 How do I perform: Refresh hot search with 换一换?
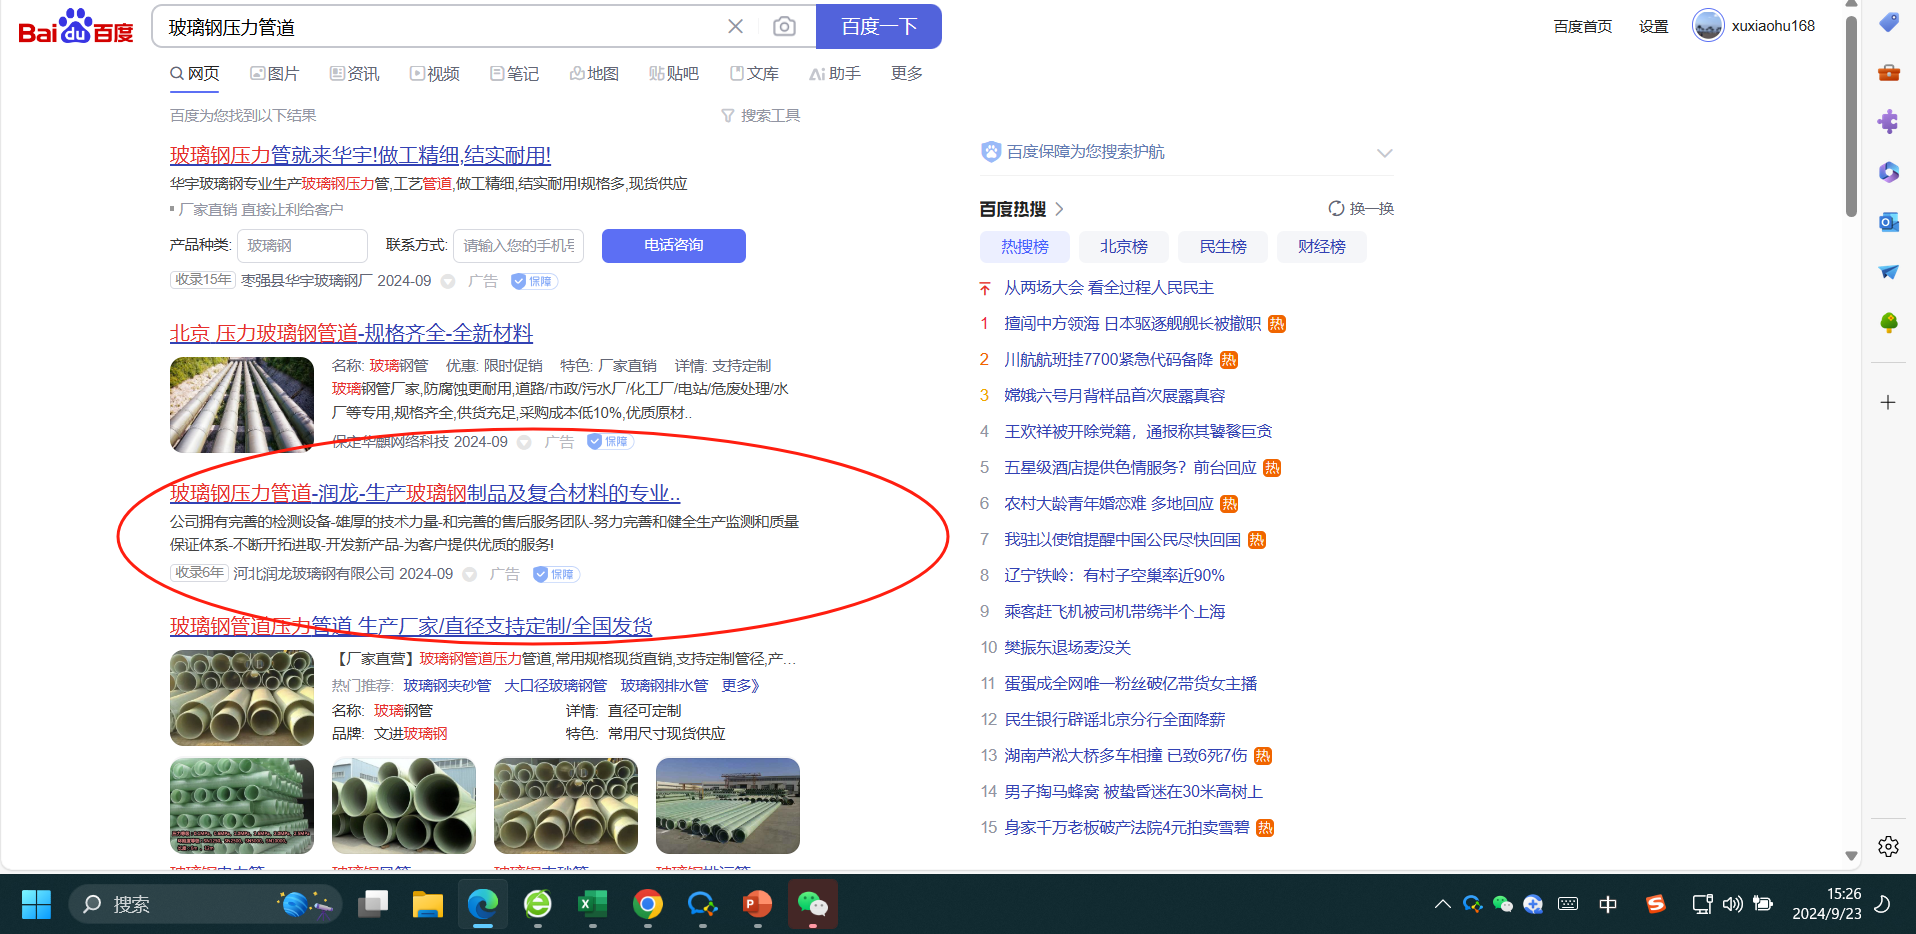(x=1361, y=209)
